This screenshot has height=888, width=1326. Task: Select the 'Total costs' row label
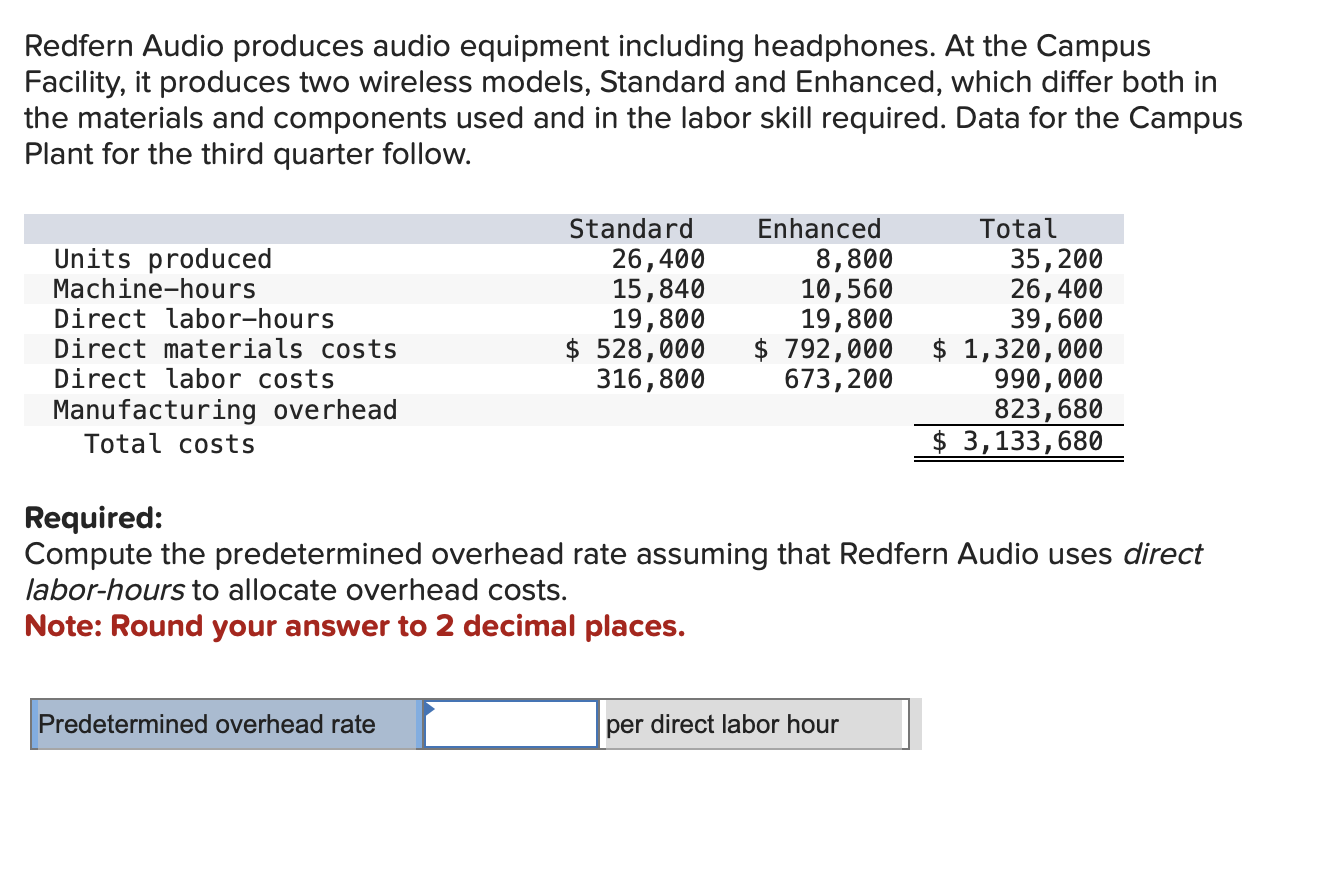170,444
